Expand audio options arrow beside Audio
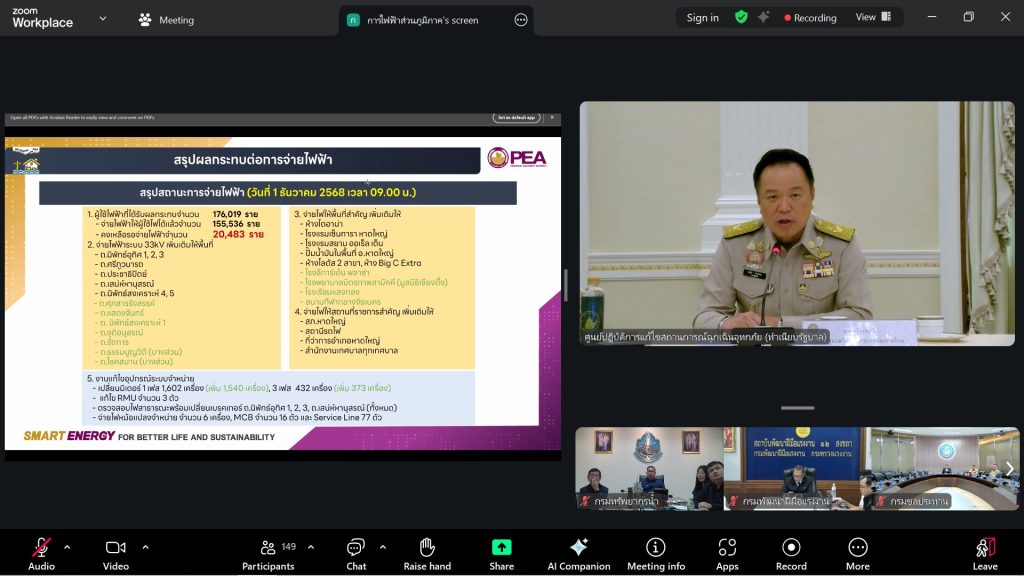 point(67,547)
